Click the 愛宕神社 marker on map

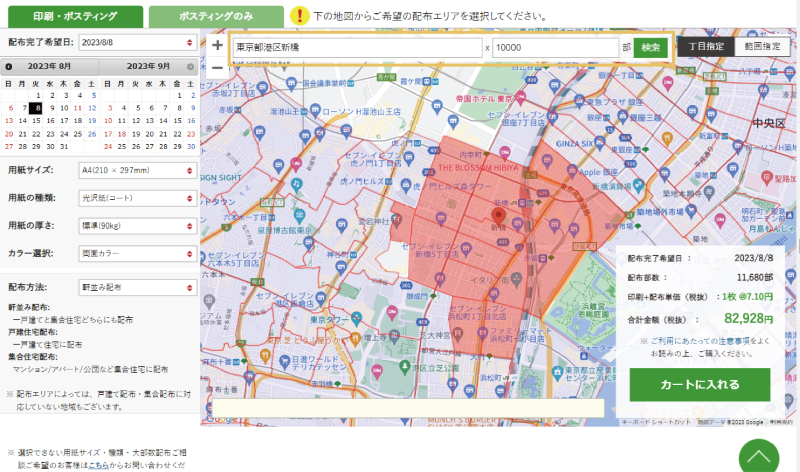tap(396, 220)
